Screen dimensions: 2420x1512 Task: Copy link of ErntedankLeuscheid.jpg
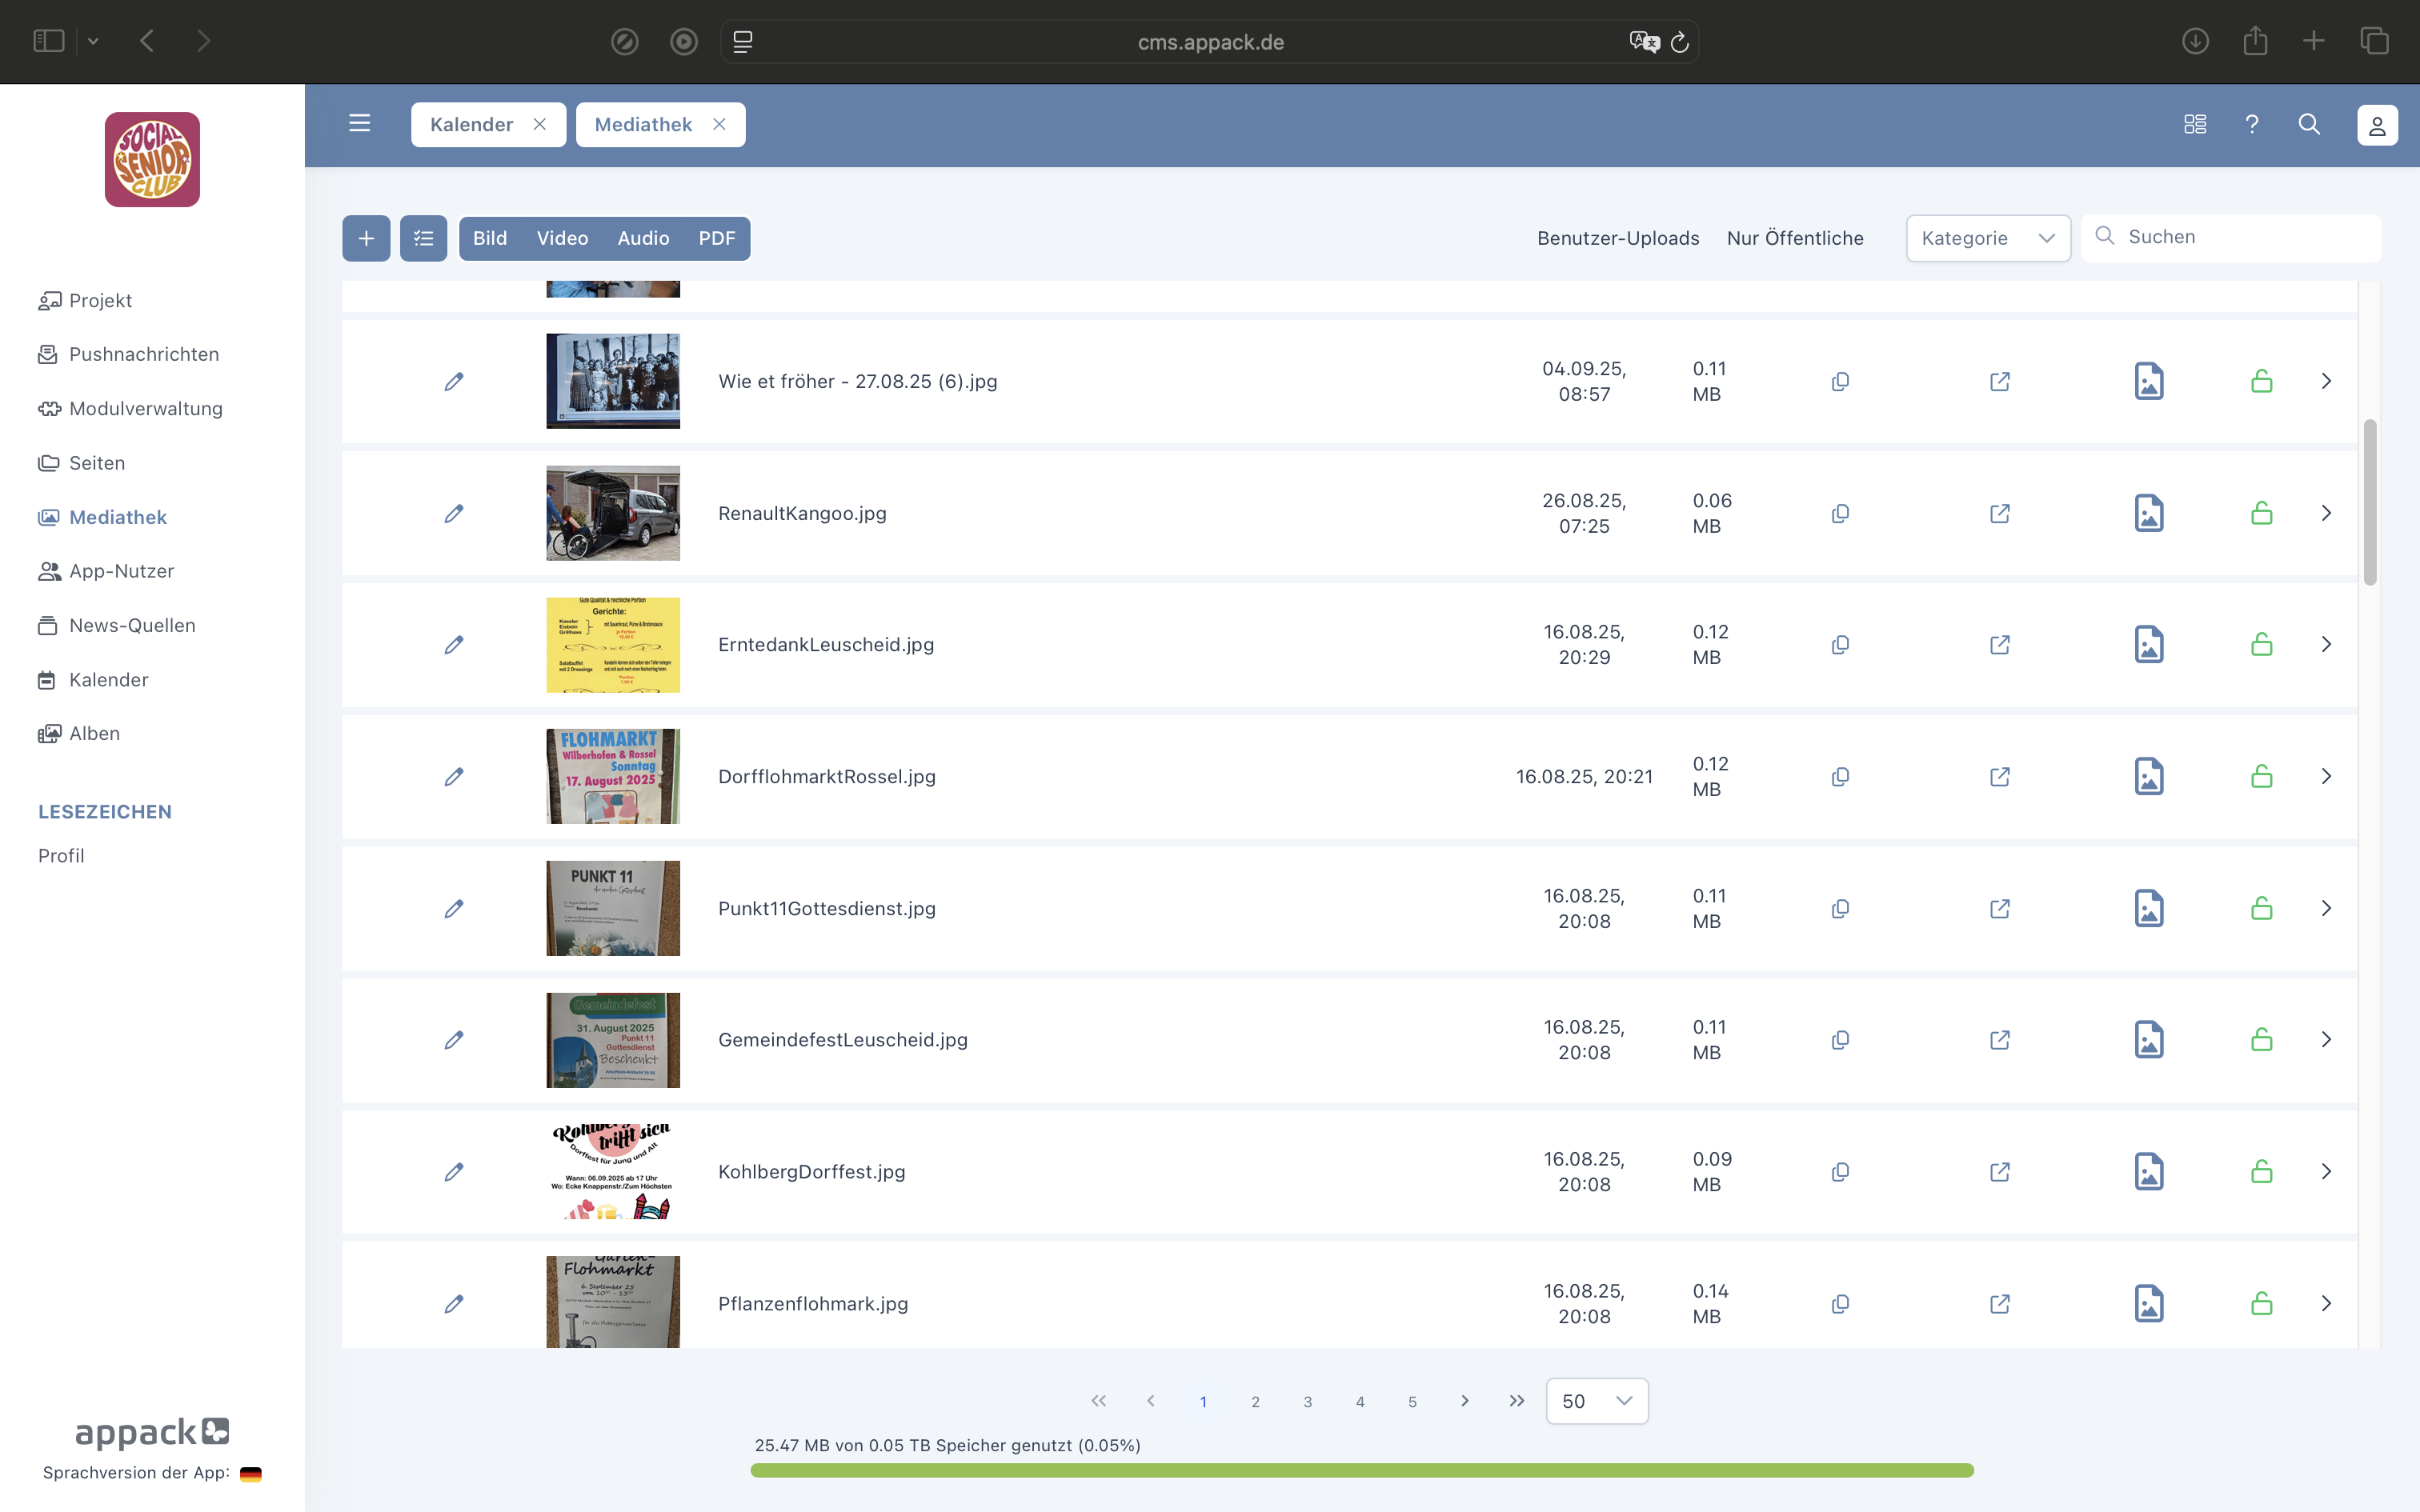[1840, 645]
